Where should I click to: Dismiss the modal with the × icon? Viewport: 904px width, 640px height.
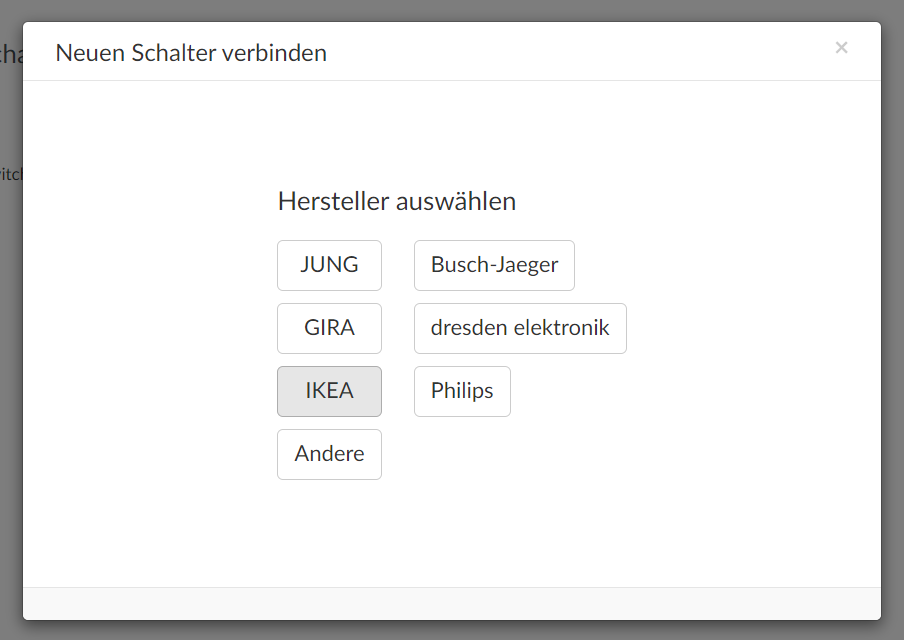pyautogui.click(x=841, y=48)
